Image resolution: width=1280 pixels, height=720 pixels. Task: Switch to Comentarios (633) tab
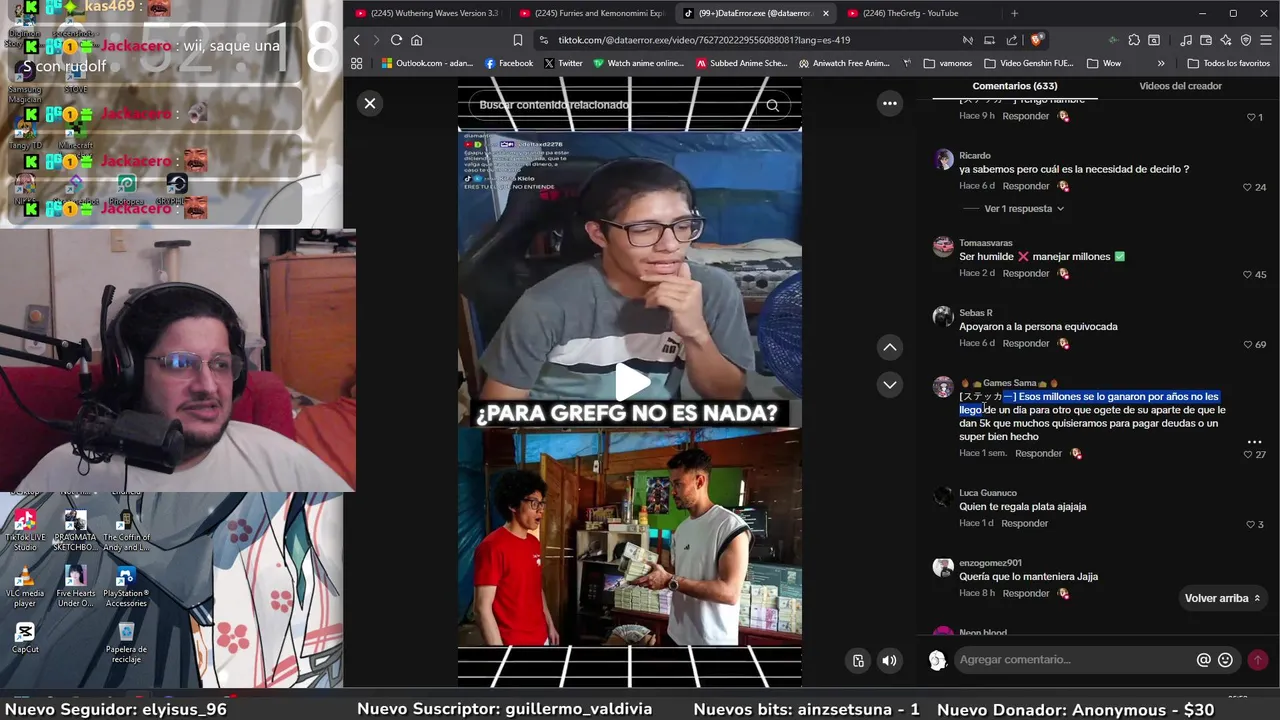pos(1014,86)
